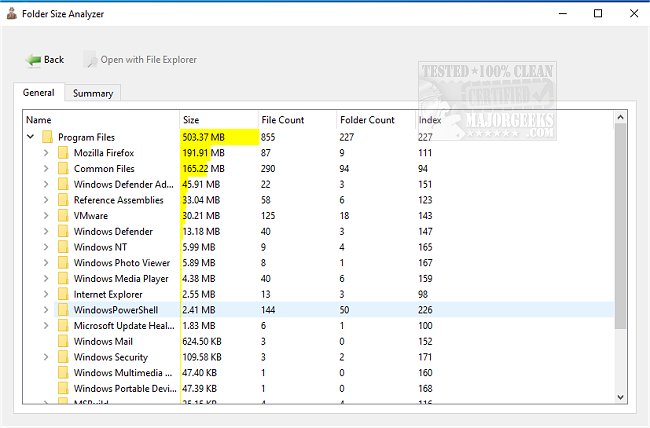This screenshot has height=428, width=650.
Task: Select the Windows Defender Ad... folder icon
Action: coord(63,184)
